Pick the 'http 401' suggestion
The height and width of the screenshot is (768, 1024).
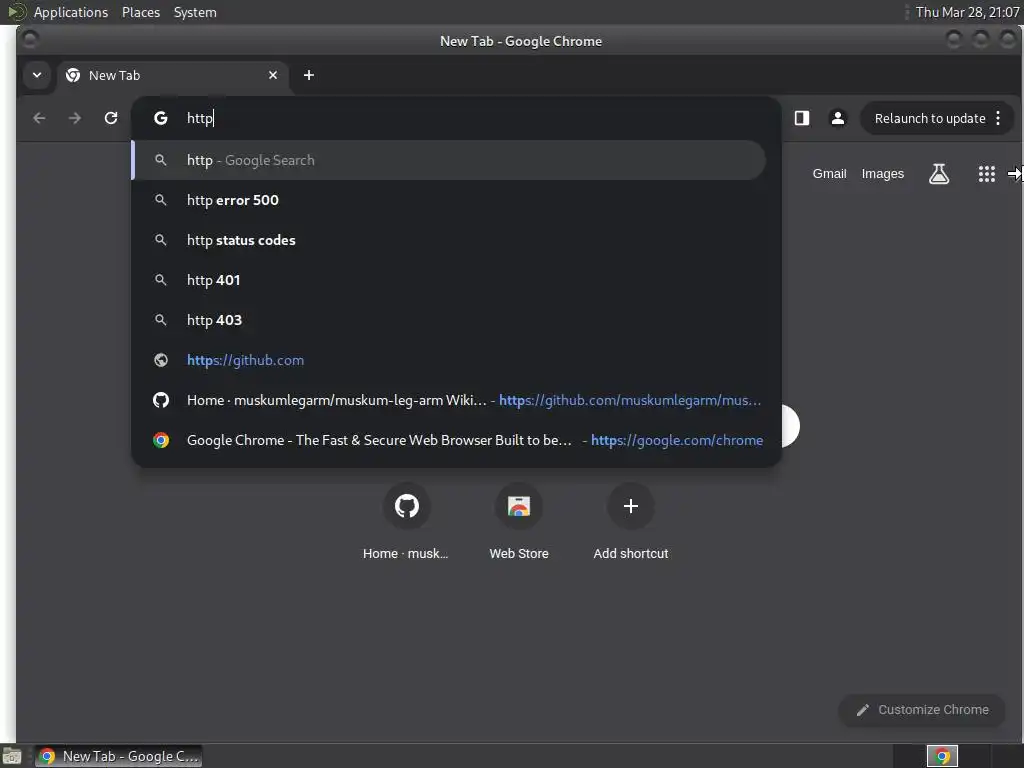point(449,280)
